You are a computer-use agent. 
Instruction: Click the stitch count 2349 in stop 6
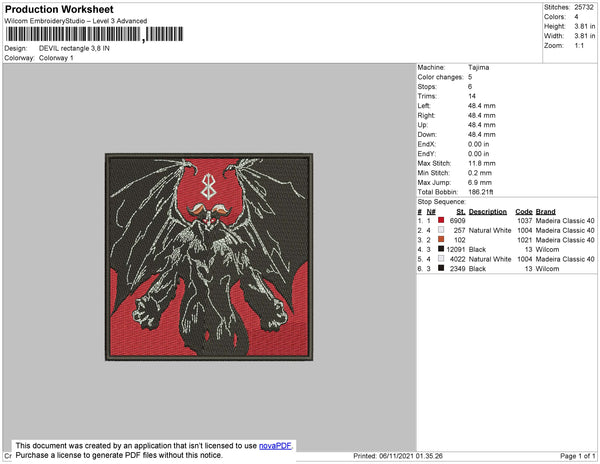click(458, 269)
